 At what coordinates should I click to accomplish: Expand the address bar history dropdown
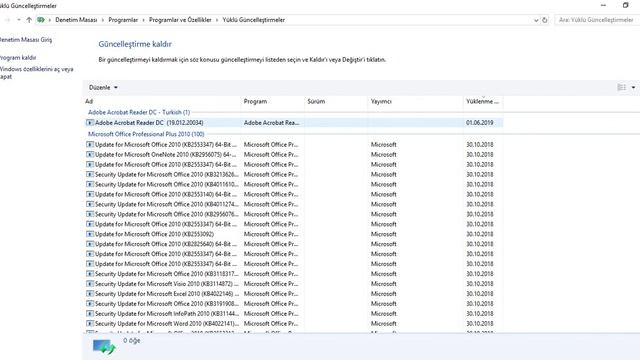(x=536, y=20)
